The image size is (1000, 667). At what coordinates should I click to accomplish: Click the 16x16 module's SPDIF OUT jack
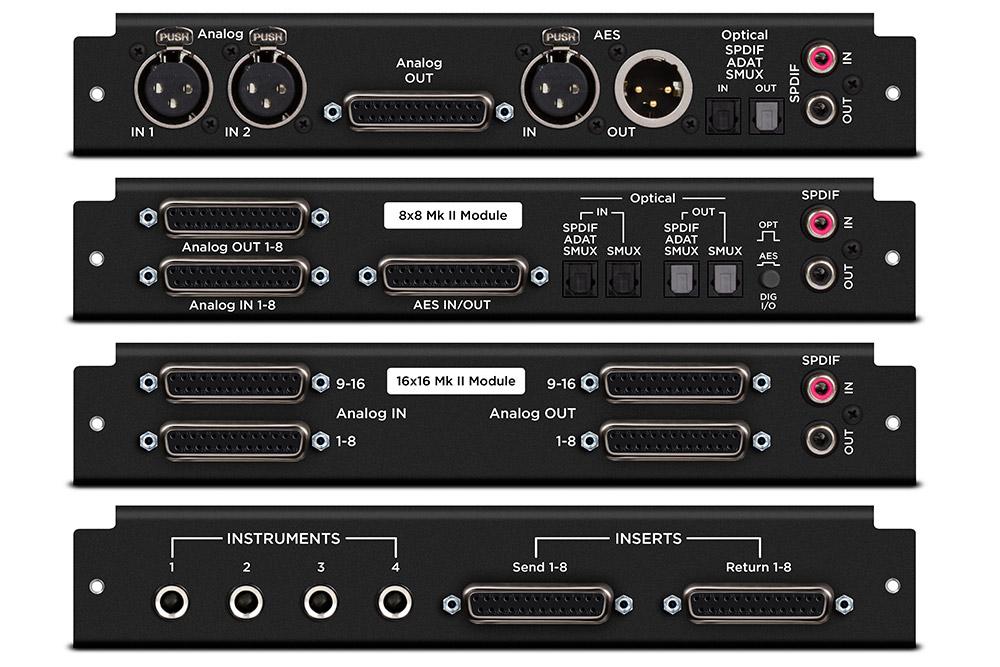(821, 437)
